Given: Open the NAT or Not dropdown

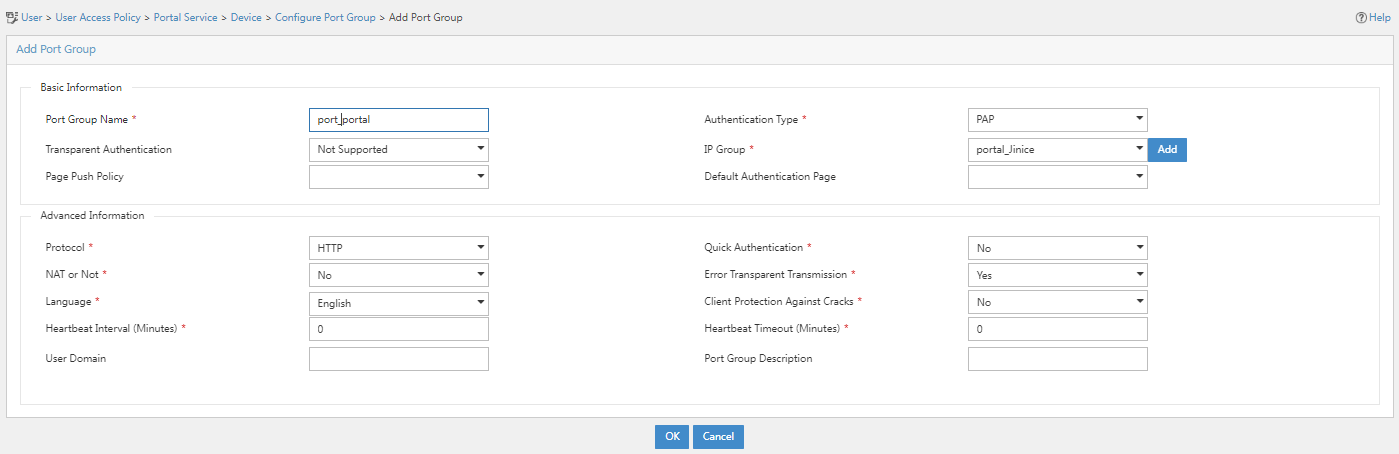Looking at the screenshot, I should tap(399, 275).
